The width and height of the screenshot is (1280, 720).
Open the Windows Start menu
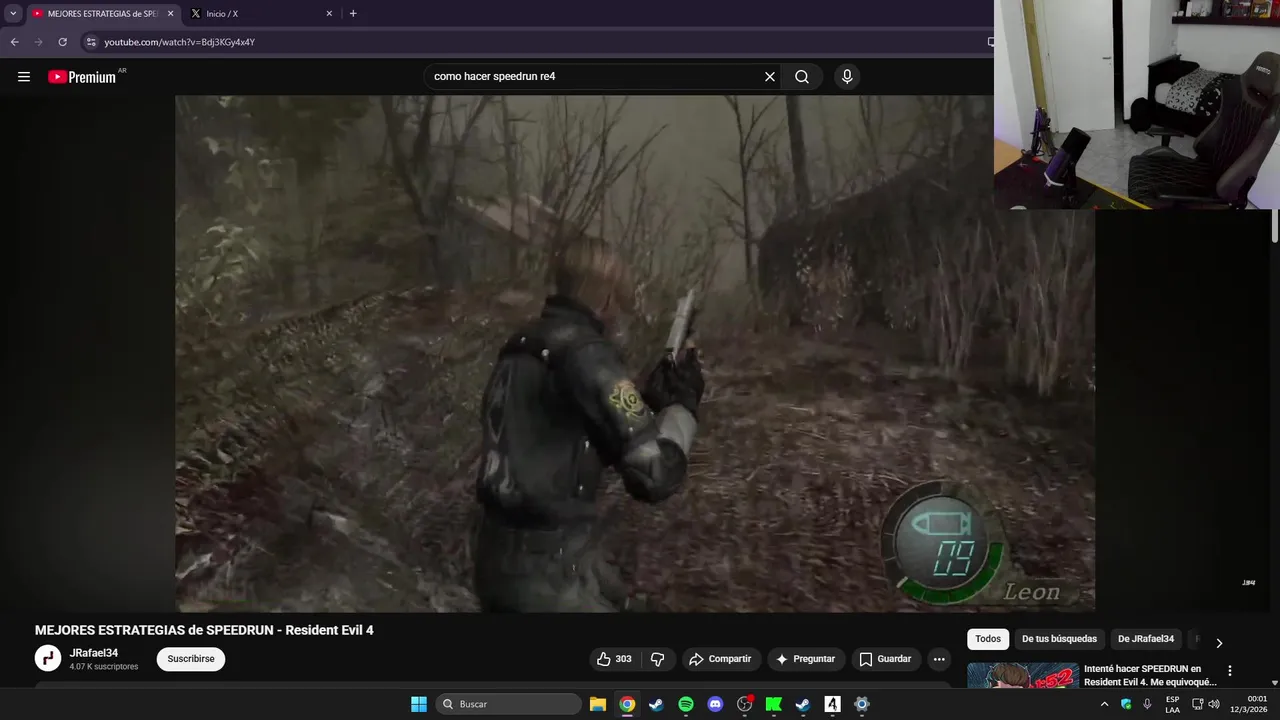419,704
